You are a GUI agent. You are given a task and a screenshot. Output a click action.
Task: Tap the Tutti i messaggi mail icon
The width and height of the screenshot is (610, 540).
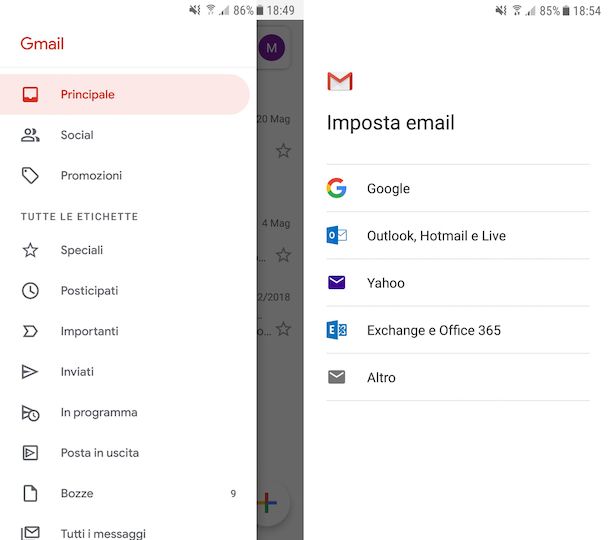(30, 533)
